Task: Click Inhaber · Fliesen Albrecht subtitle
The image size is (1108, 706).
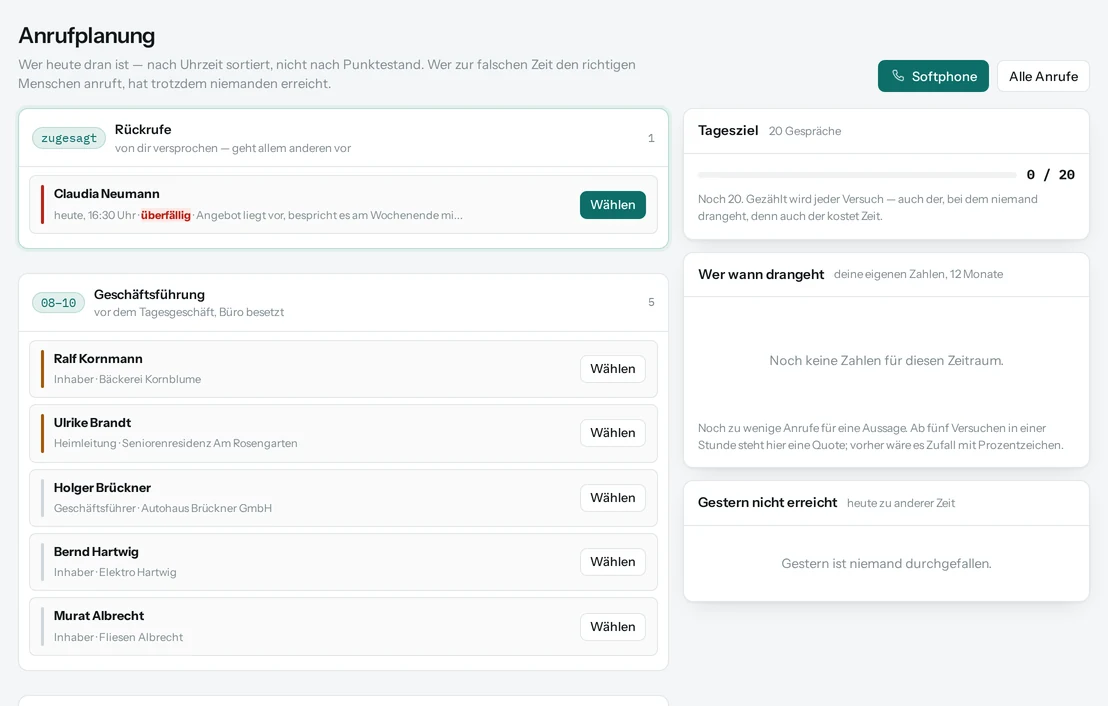Action: pos(119,637)
